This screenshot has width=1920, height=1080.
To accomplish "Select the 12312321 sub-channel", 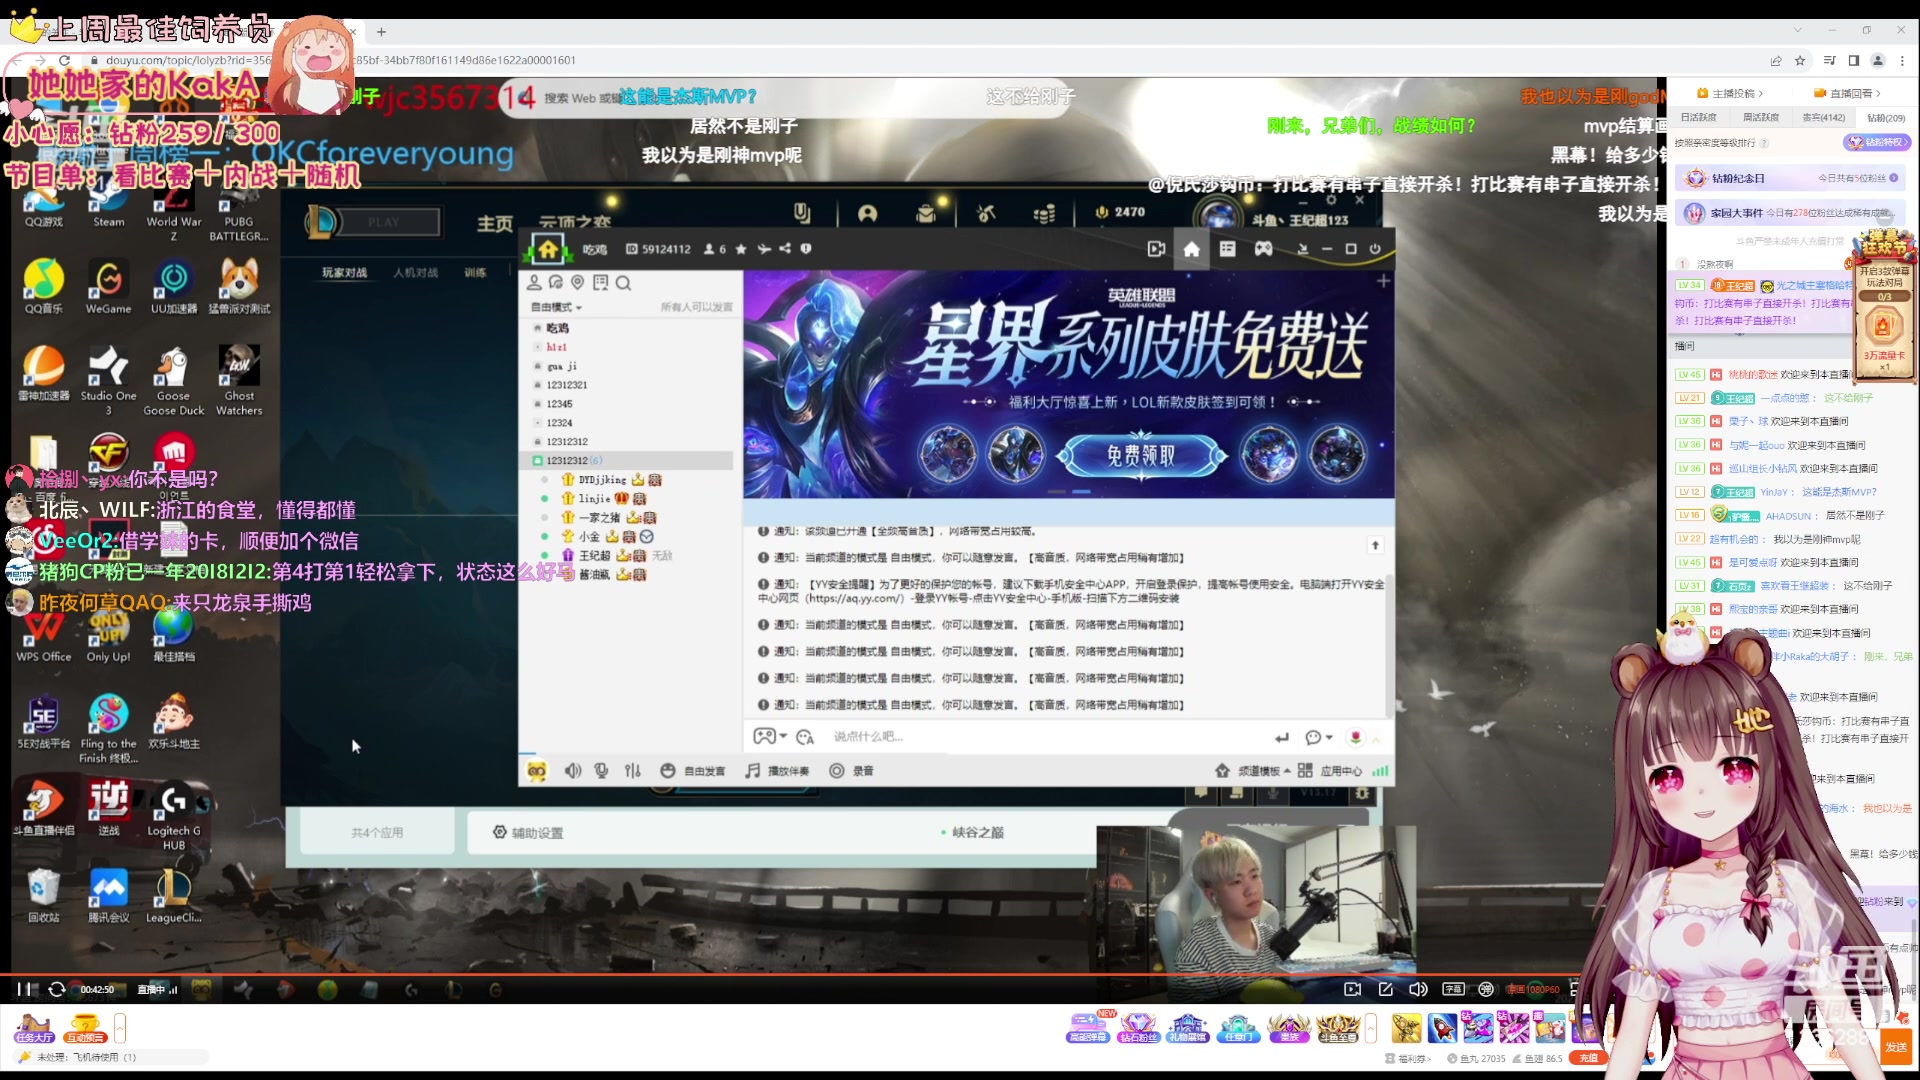I will pos(567,385).
